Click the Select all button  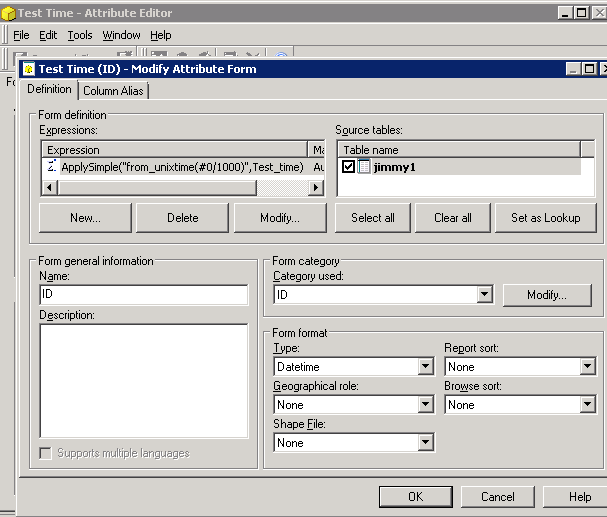point(373,218)
